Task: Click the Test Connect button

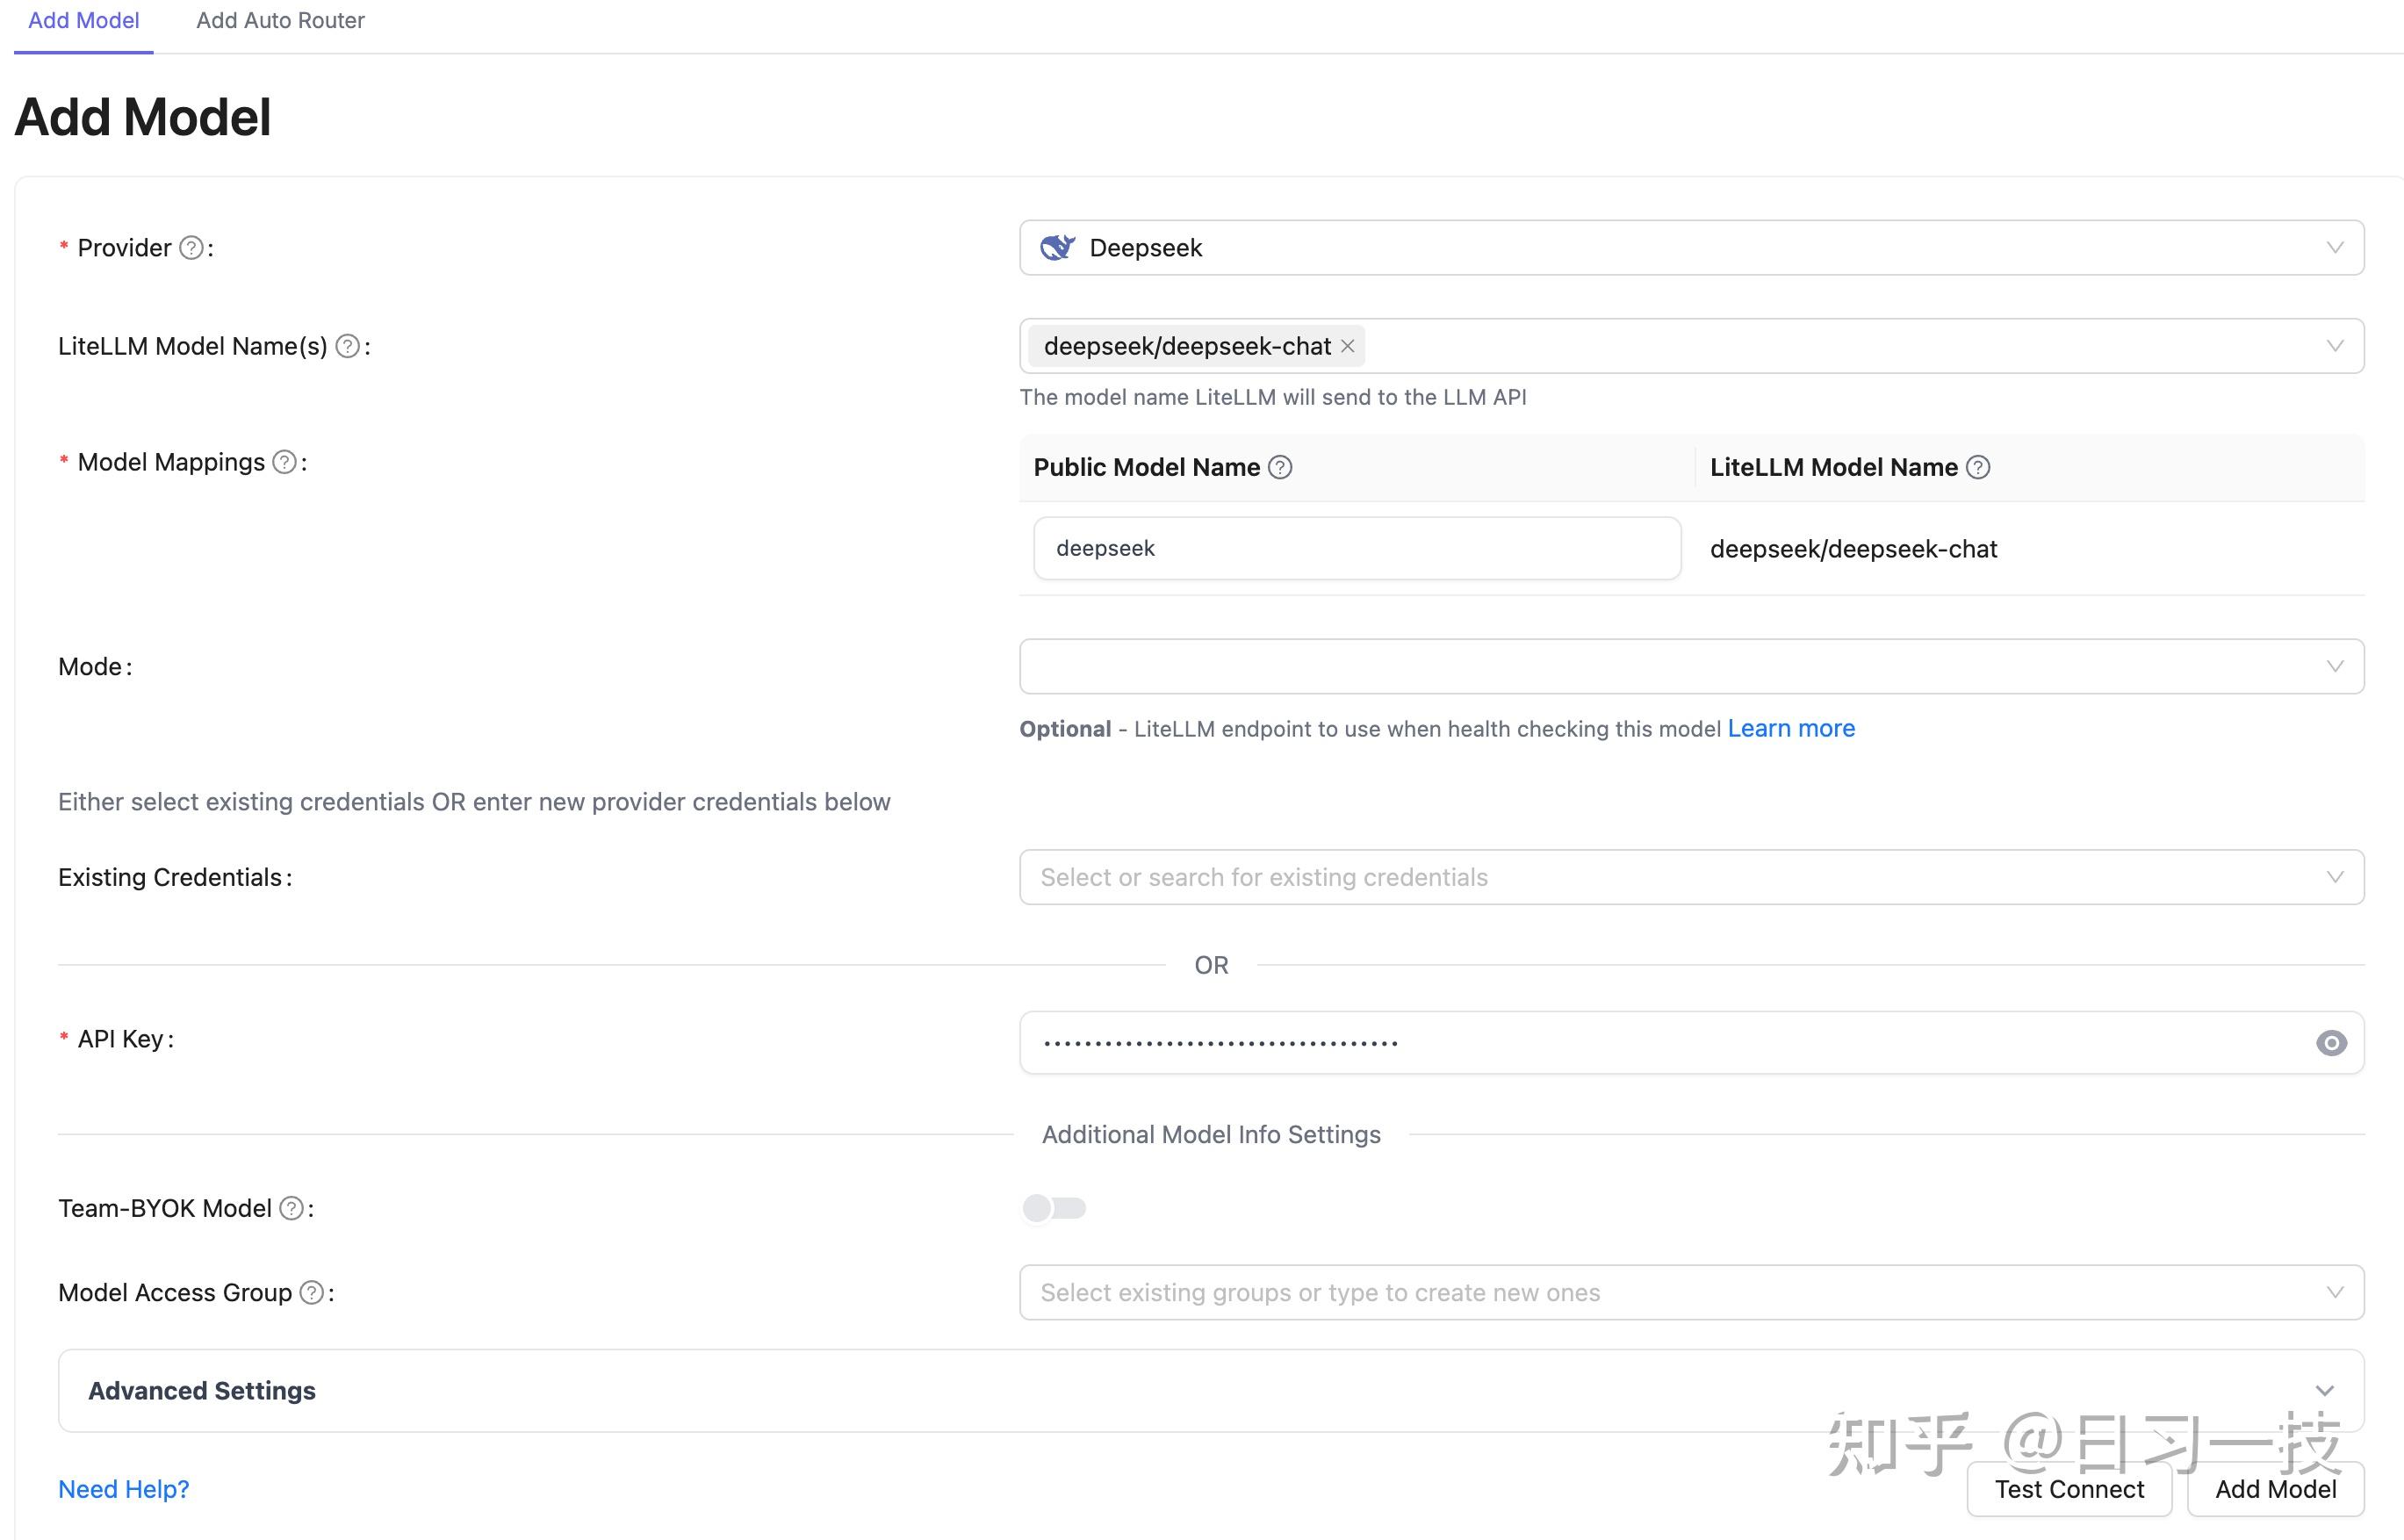Action: click(2069, 1489)
